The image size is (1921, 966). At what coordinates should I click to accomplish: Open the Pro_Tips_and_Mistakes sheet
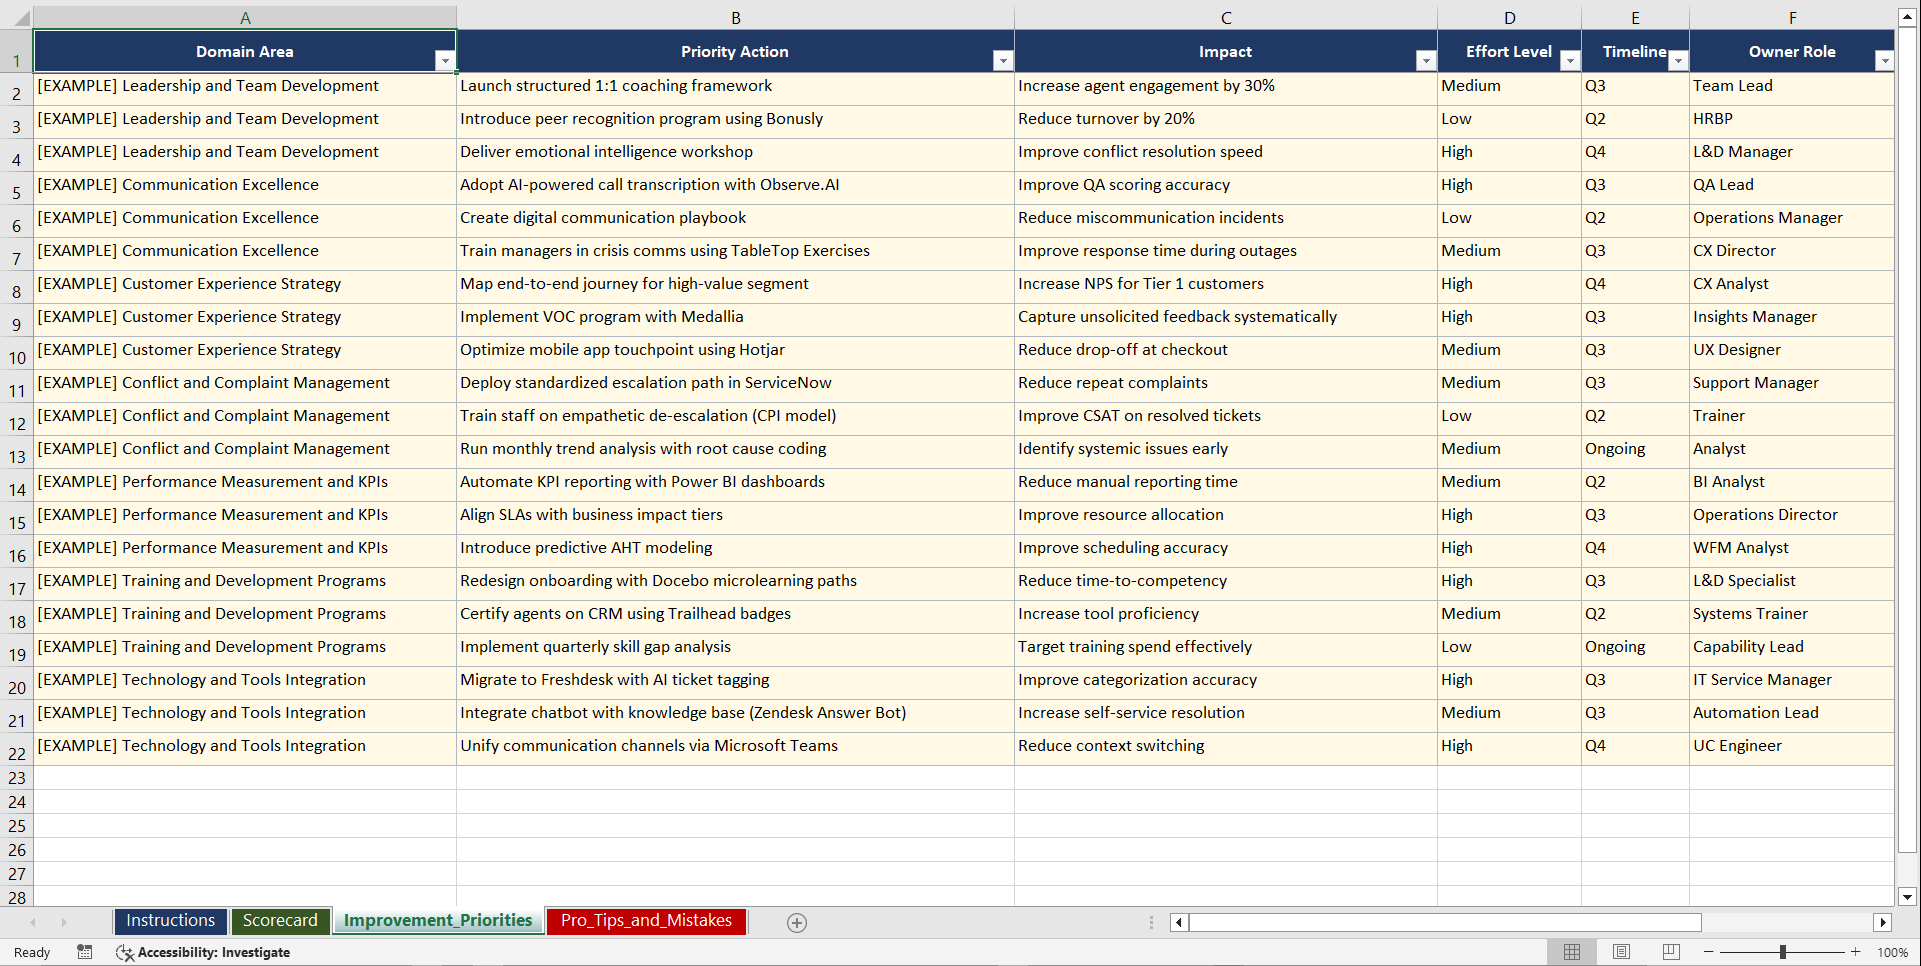[645, 921]
